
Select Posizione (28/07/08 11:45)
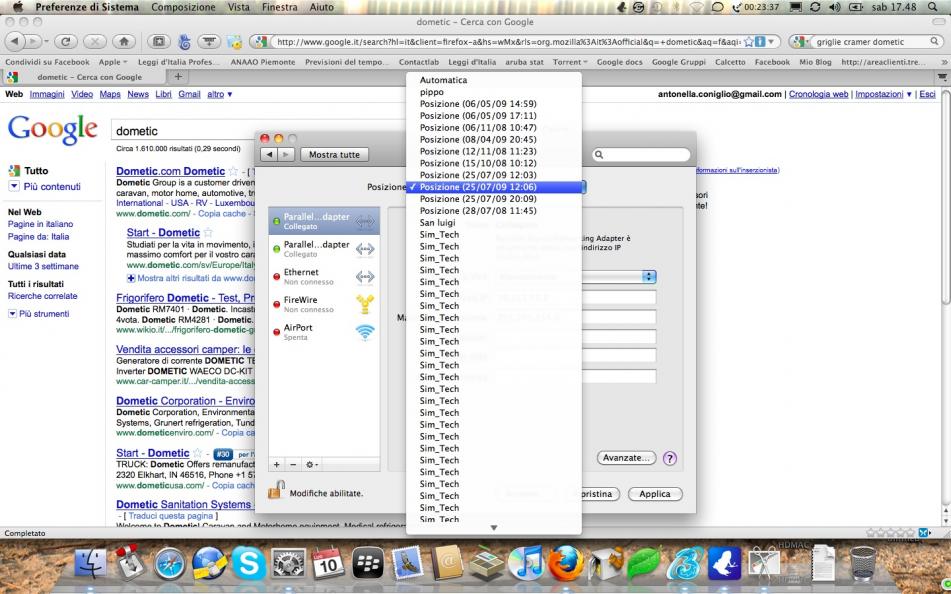[x=494, y=211]
